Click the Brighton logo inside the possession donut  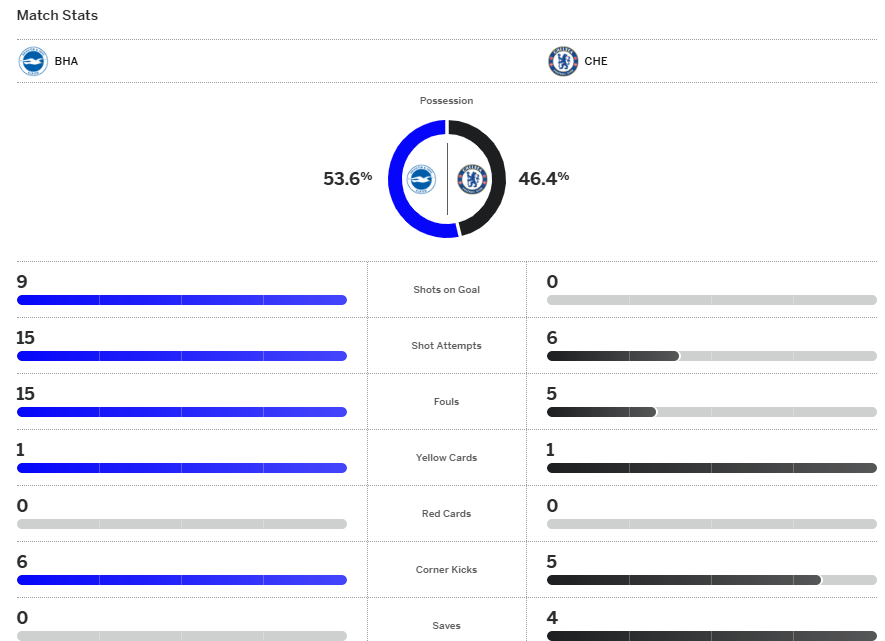tap(420, 179)
